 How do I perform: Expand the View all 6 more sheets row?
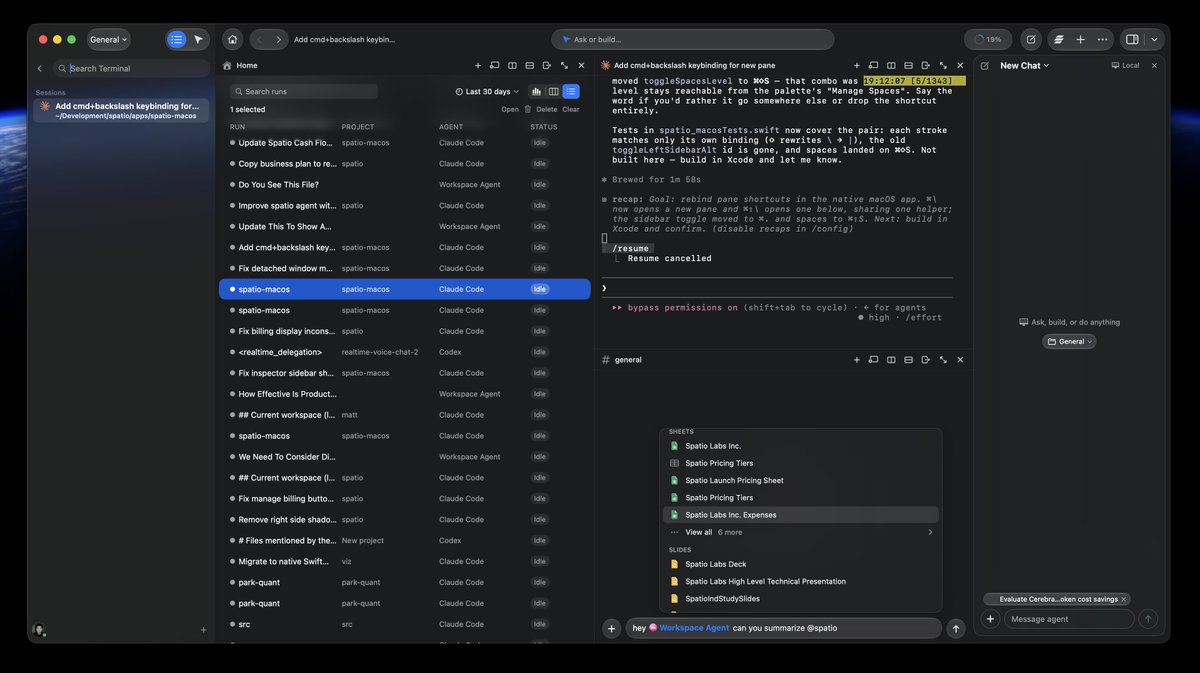tap(801, 532)
